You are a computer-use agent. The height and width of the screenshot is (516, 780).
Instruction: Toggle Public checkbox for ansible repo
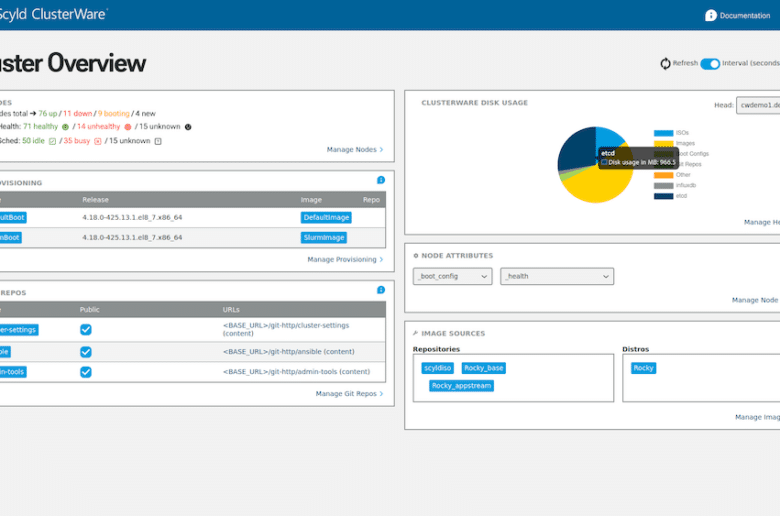pos(86,352)
